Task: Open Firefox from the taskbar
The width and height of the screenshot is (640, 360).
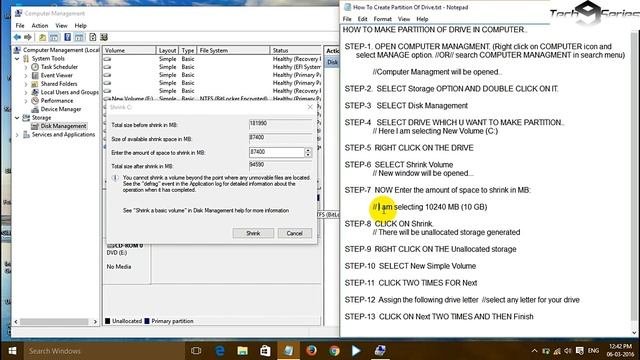Action: (x=311, y=351)
